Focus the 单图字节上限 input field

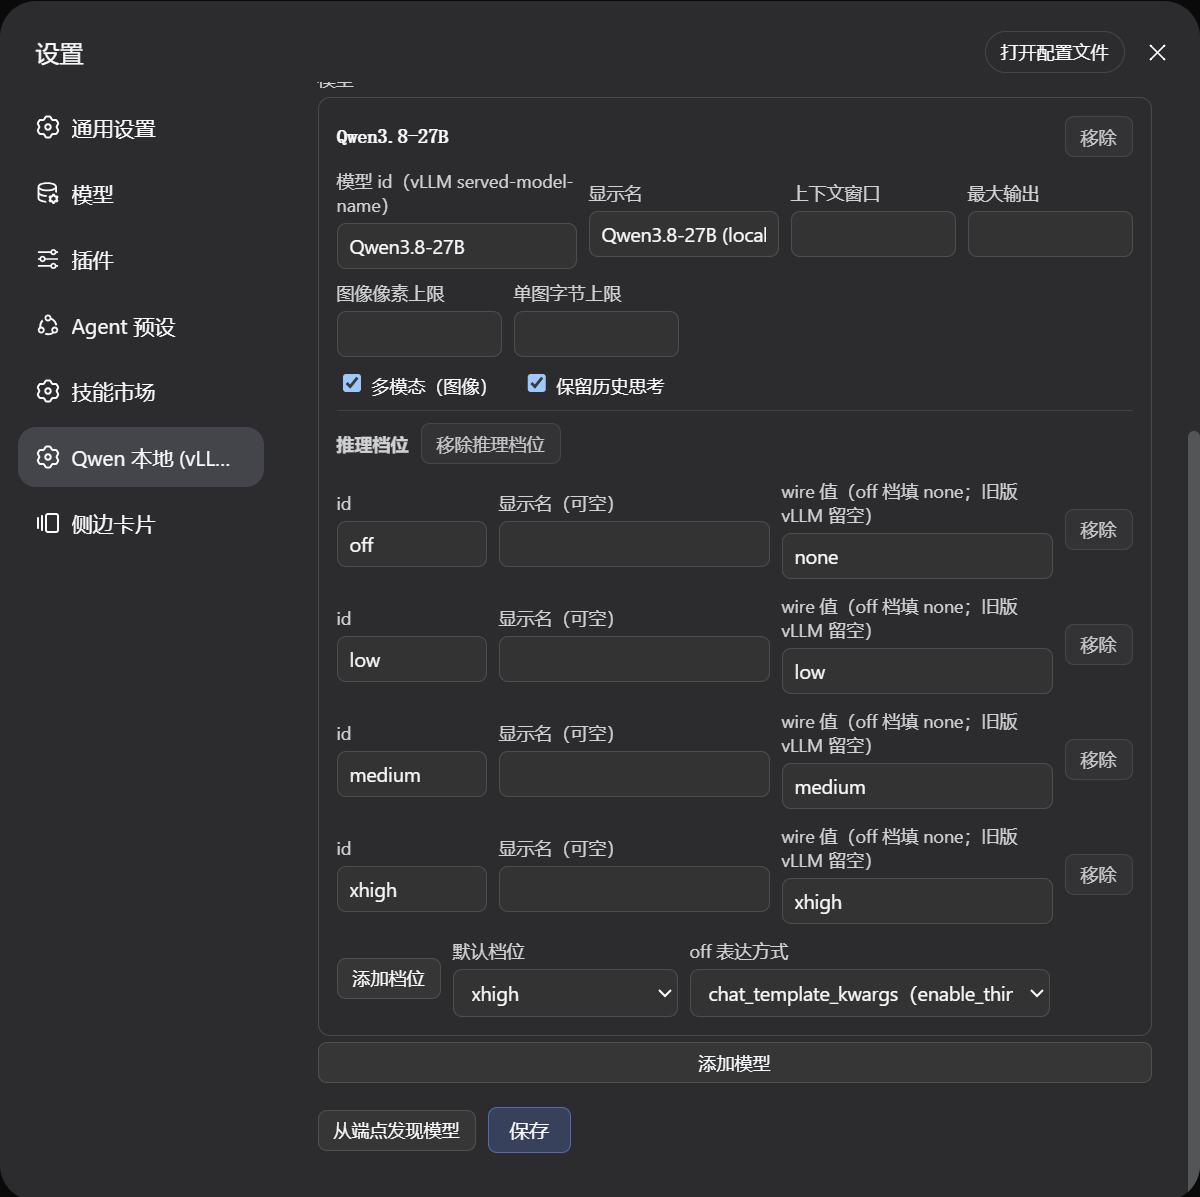click(596, 334)
